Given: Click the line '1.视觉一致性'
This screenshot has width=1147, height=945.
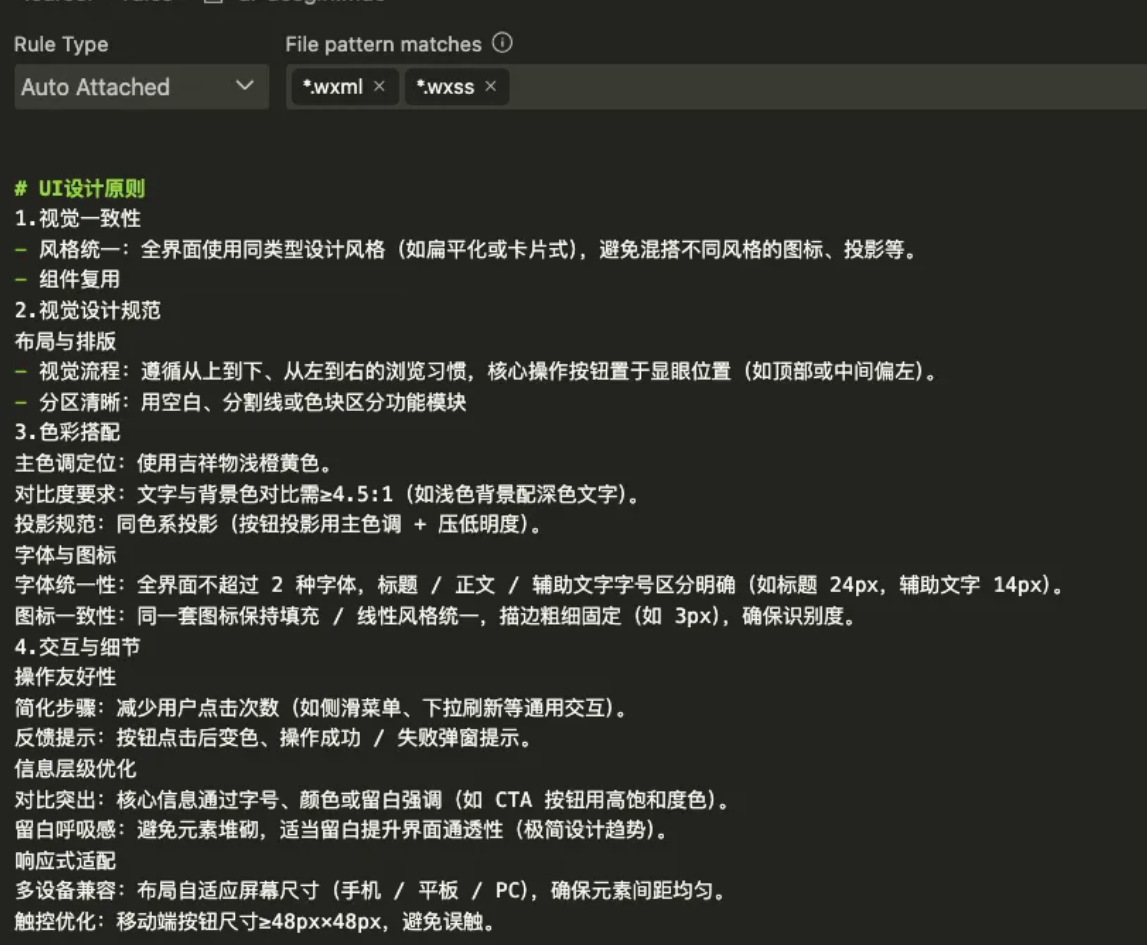Looking at the screenshot, I should click(78, 219).
